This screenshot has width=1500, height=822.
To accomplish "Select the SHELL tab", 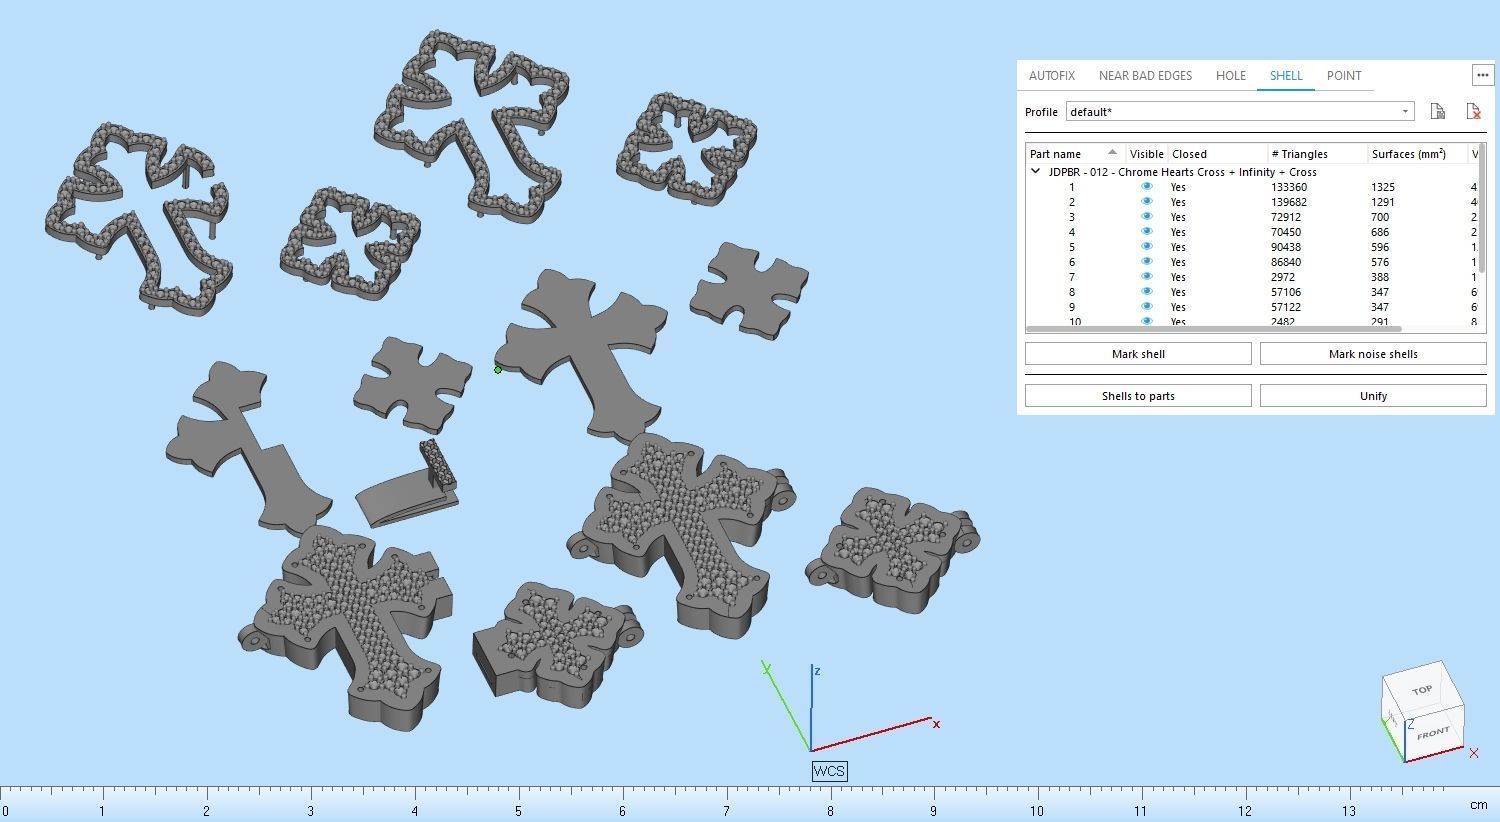I will [1286, 75].
